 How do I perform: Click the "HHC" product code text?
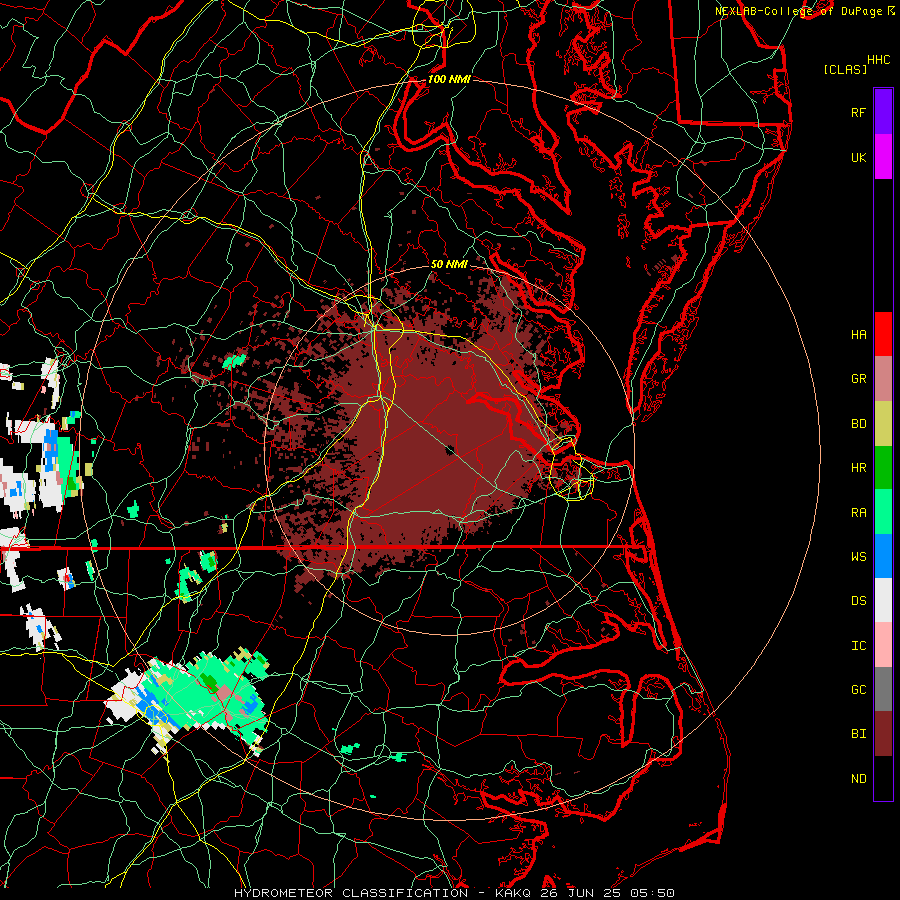879,60
